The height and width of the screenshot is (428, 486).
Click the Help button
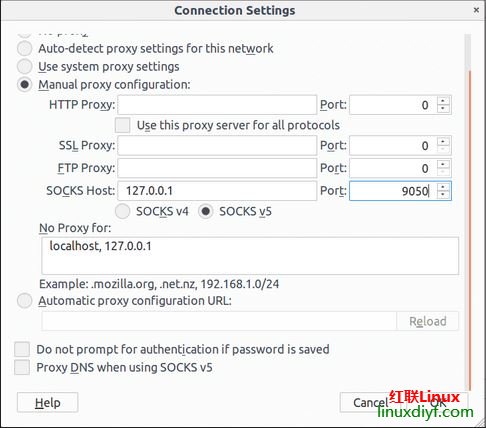pos(48,403)
